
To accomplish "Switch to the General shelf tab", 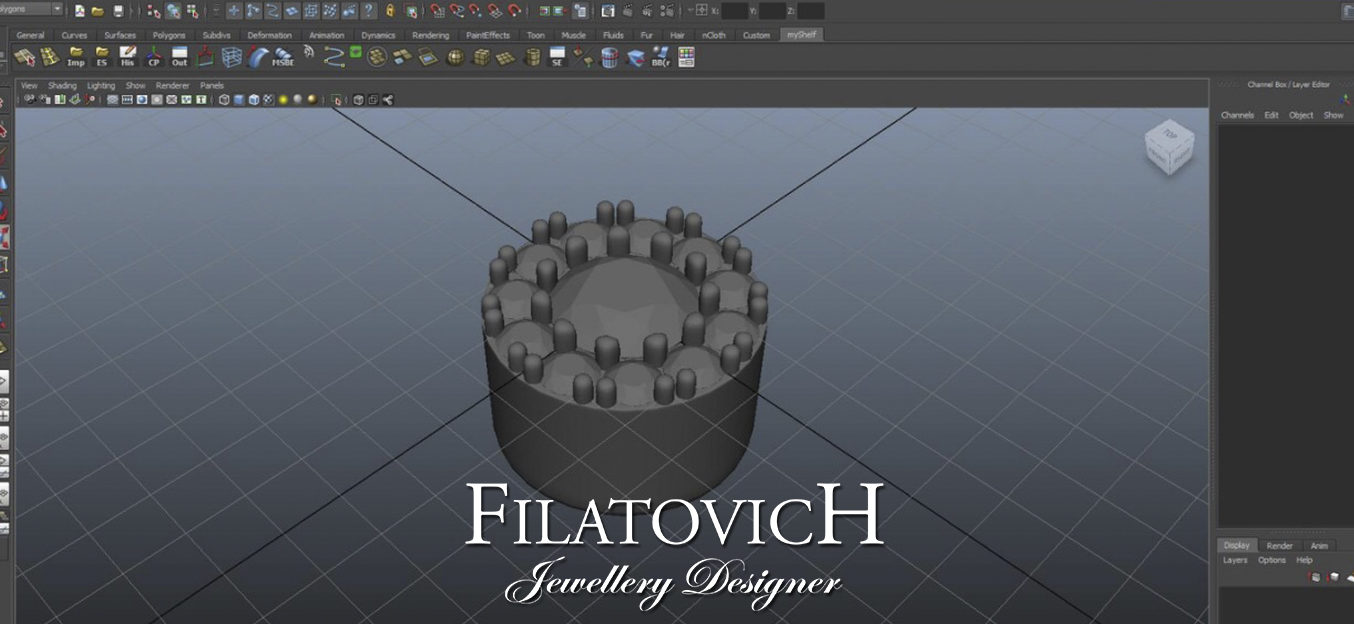I will 30,35.
